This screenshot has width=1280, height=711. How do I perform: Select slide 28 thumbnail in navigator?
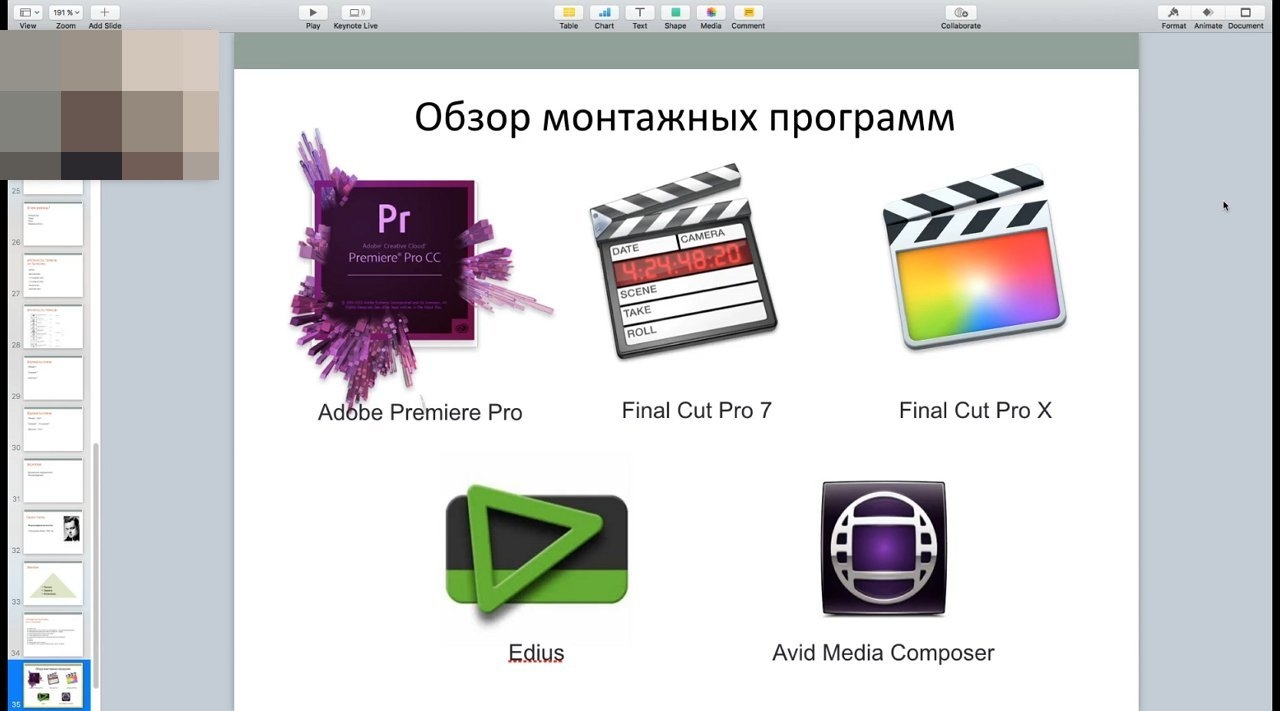click(54, 327)
